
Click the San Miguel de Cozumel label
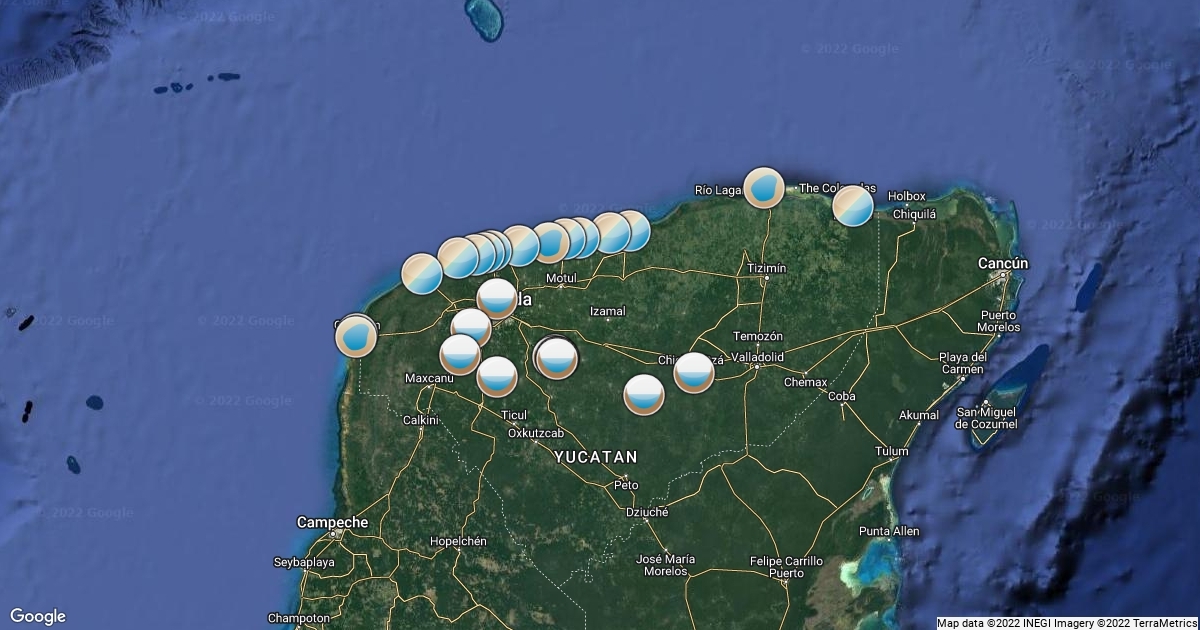click(x=986, y=418)
